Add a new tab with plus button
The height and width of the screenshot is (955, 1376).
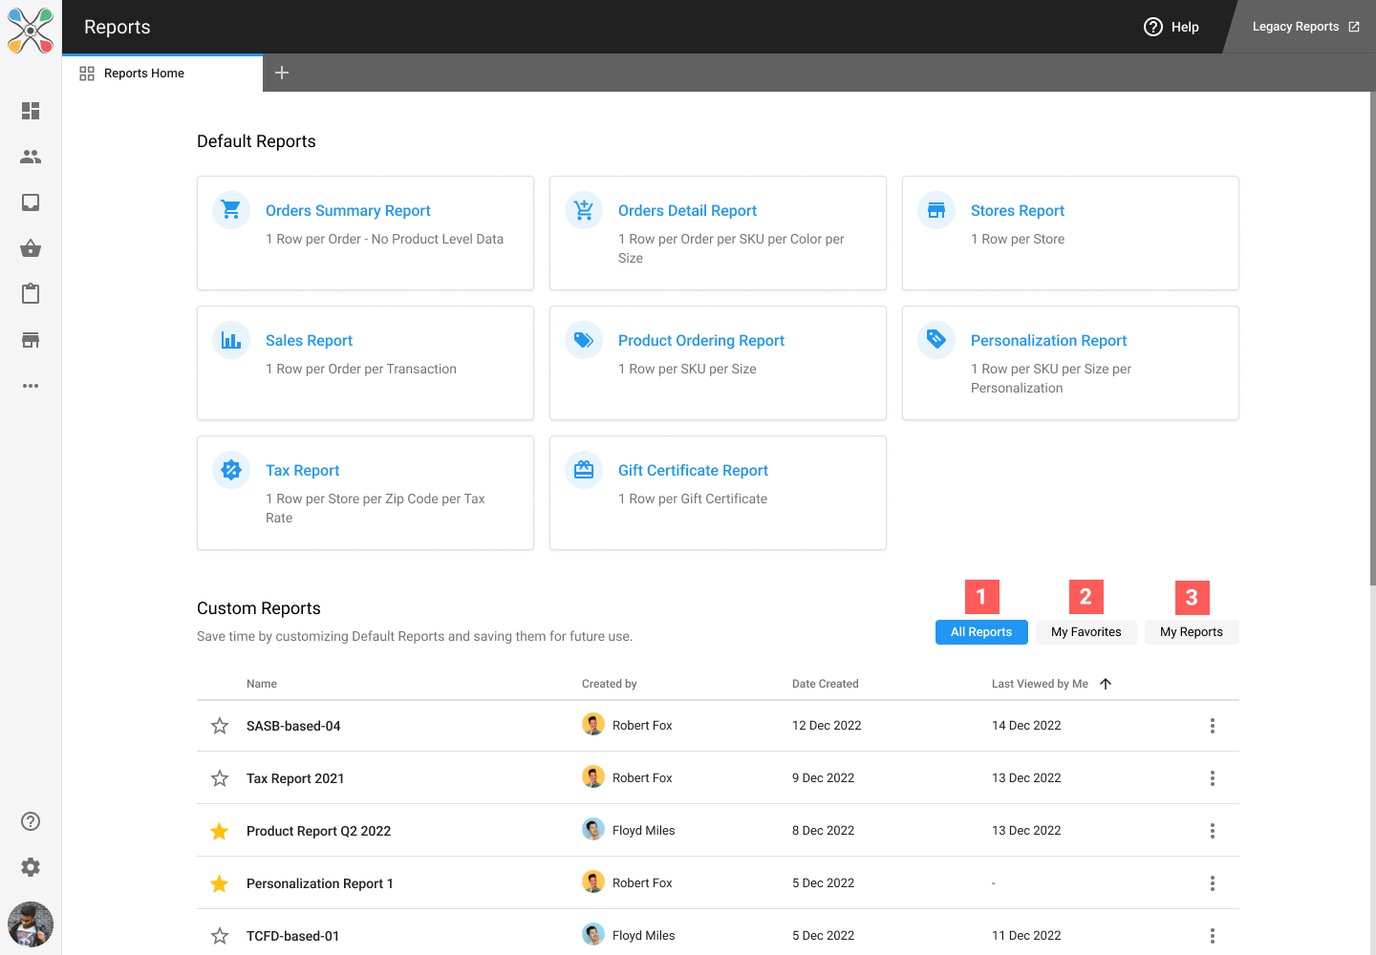pos(282,73)
